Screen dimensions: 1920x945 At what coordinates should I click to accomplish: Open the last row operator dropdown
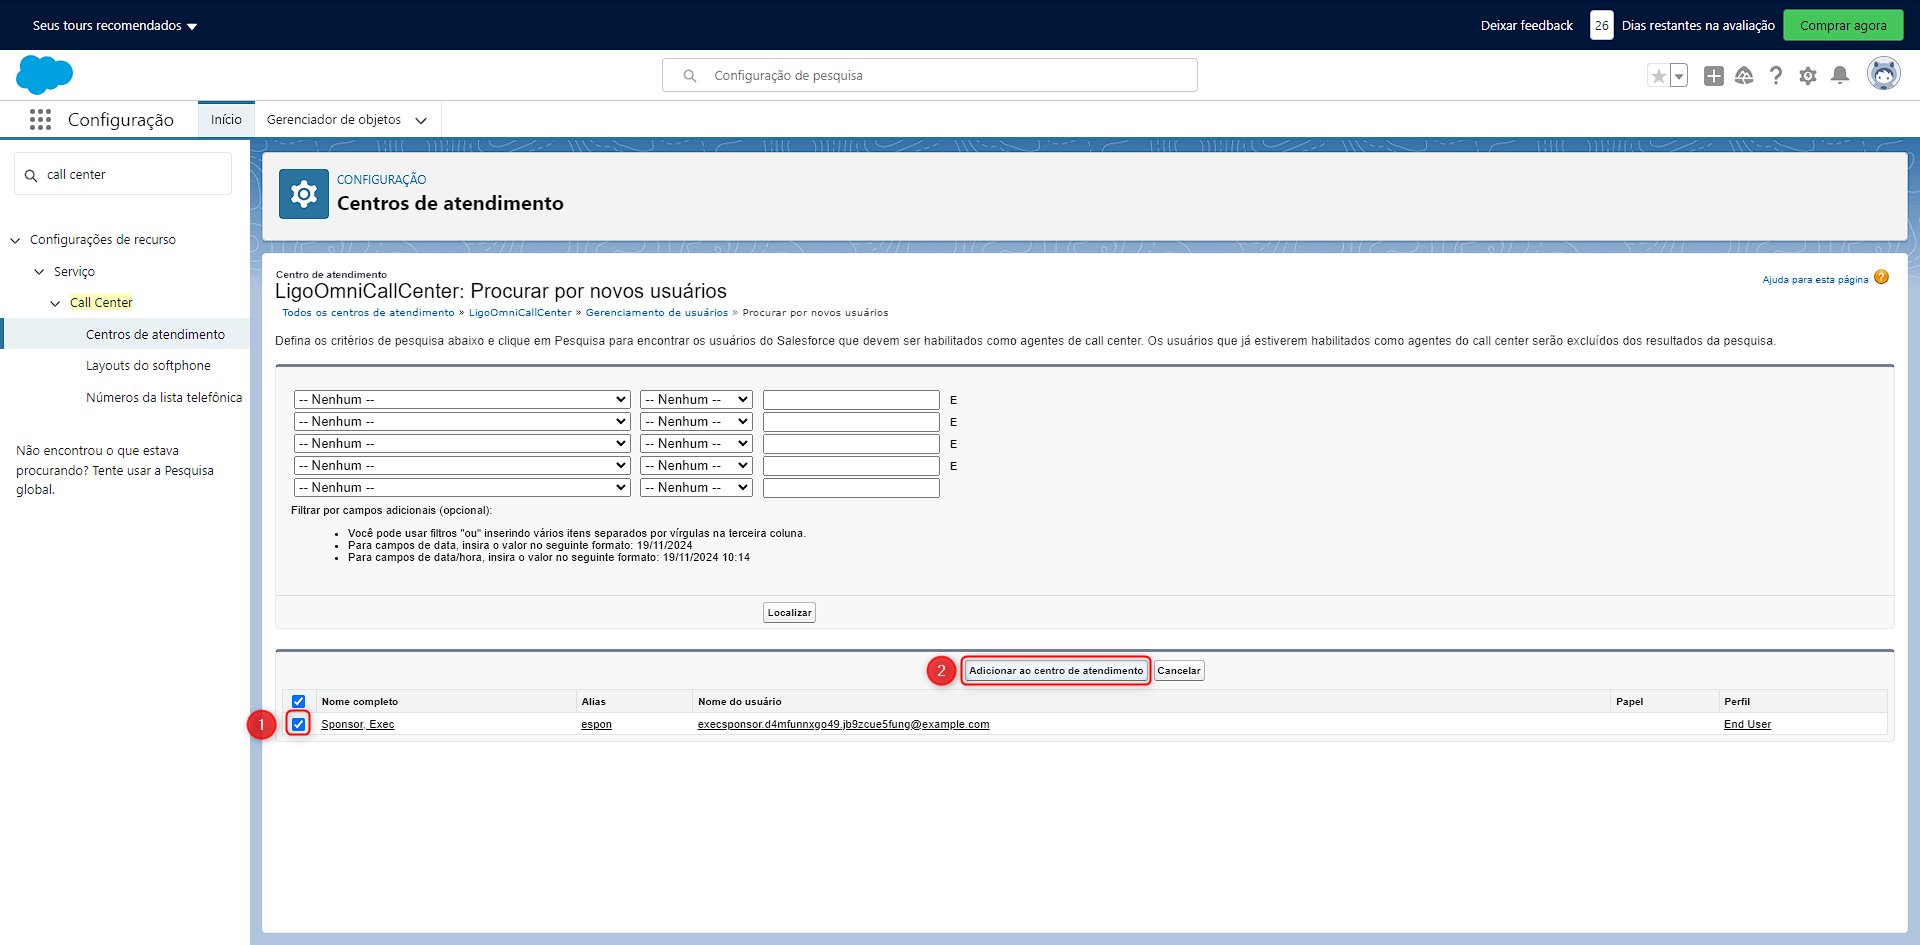(696, 488)
